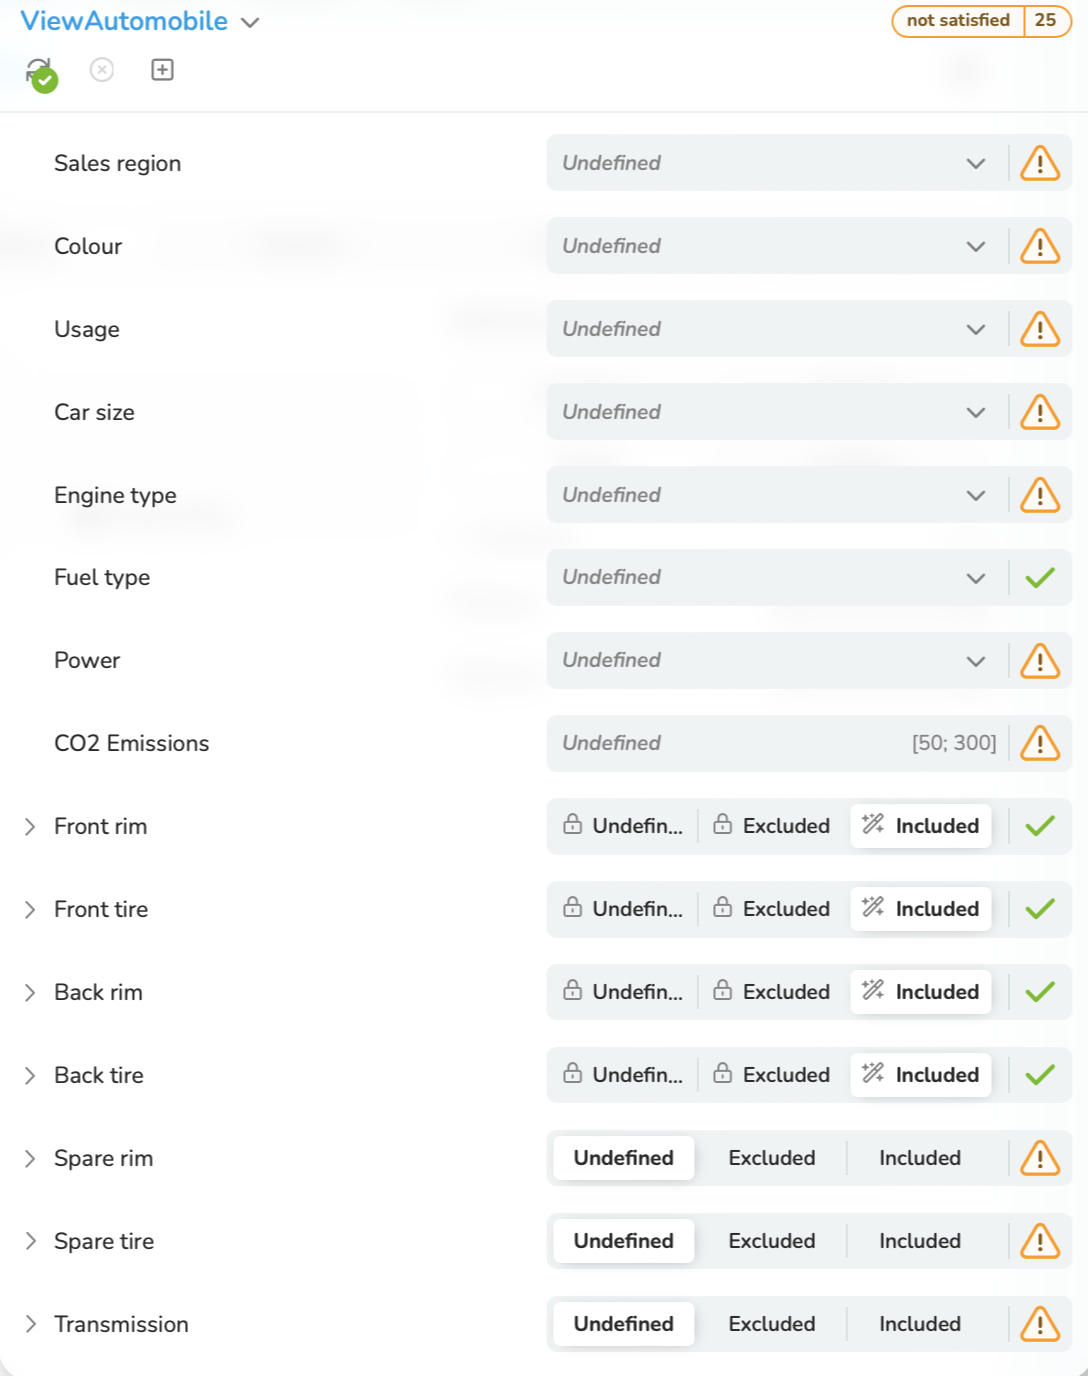The width and height of the screenshot is (1088, 1376).
Task: Set Spare tire to Excluded
Action: point(772,1241)
